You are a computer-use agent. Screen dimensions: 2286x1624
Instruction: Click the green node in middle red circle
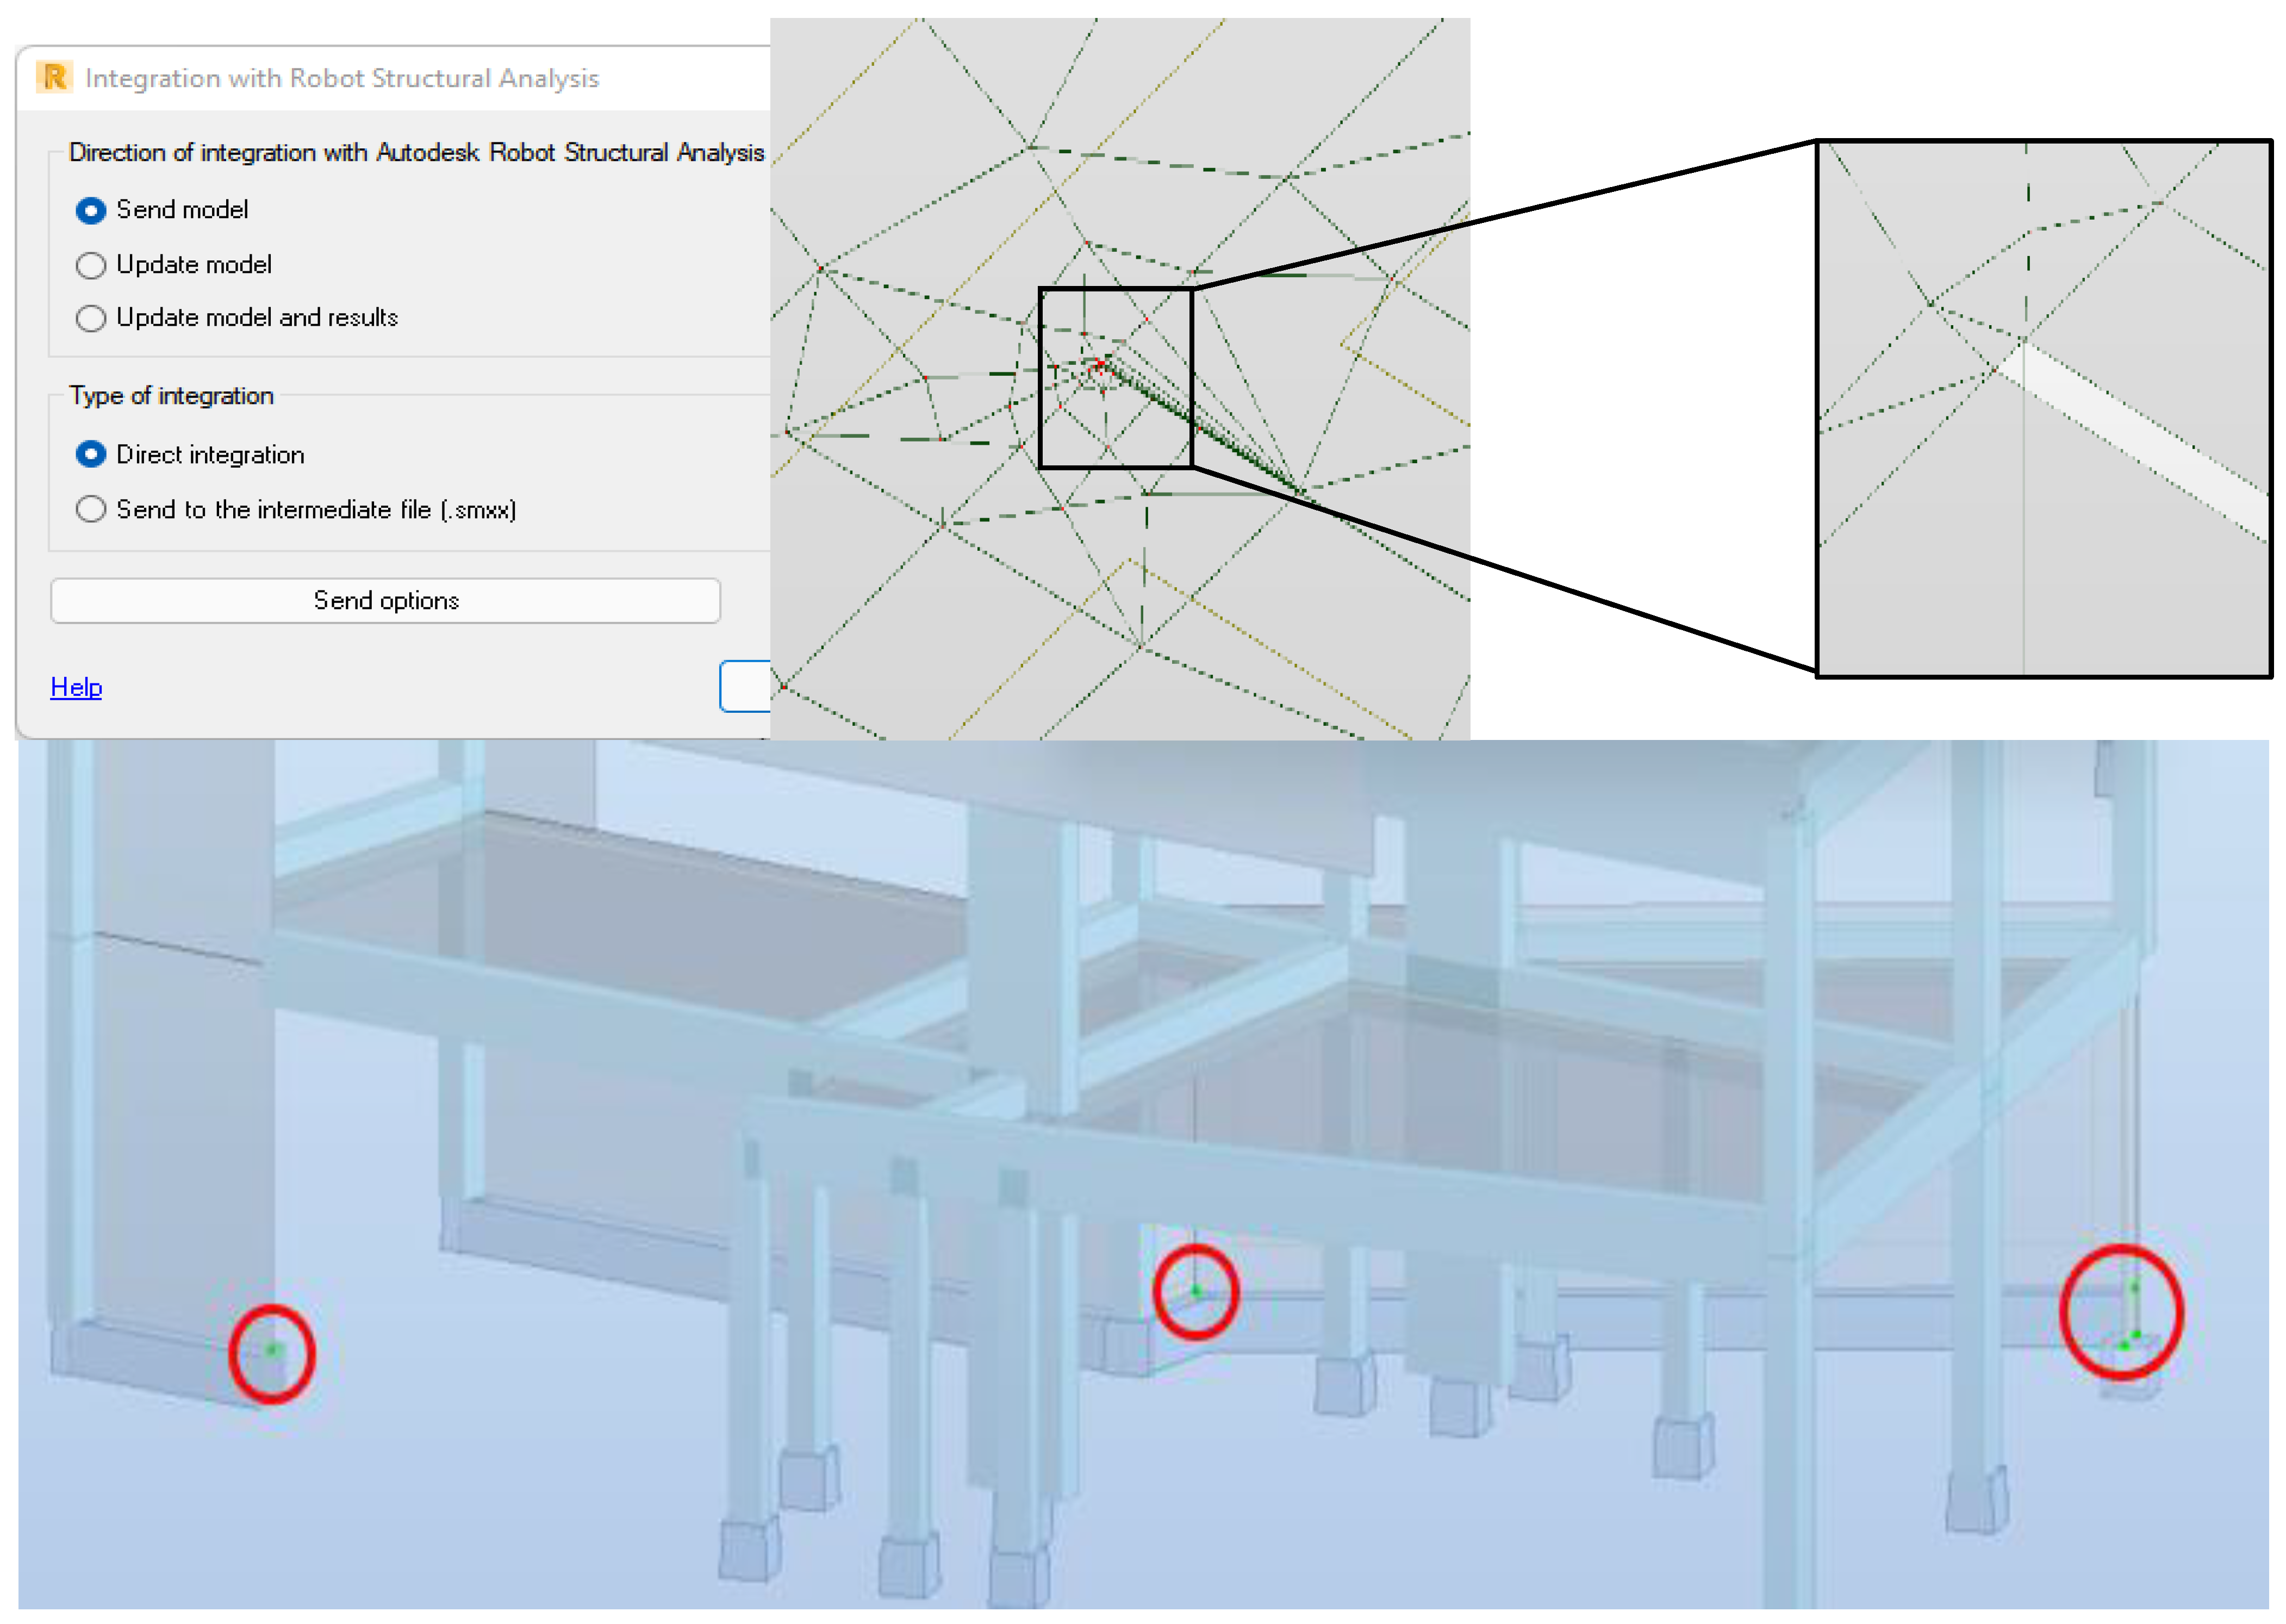(x=1195, y=1291)
